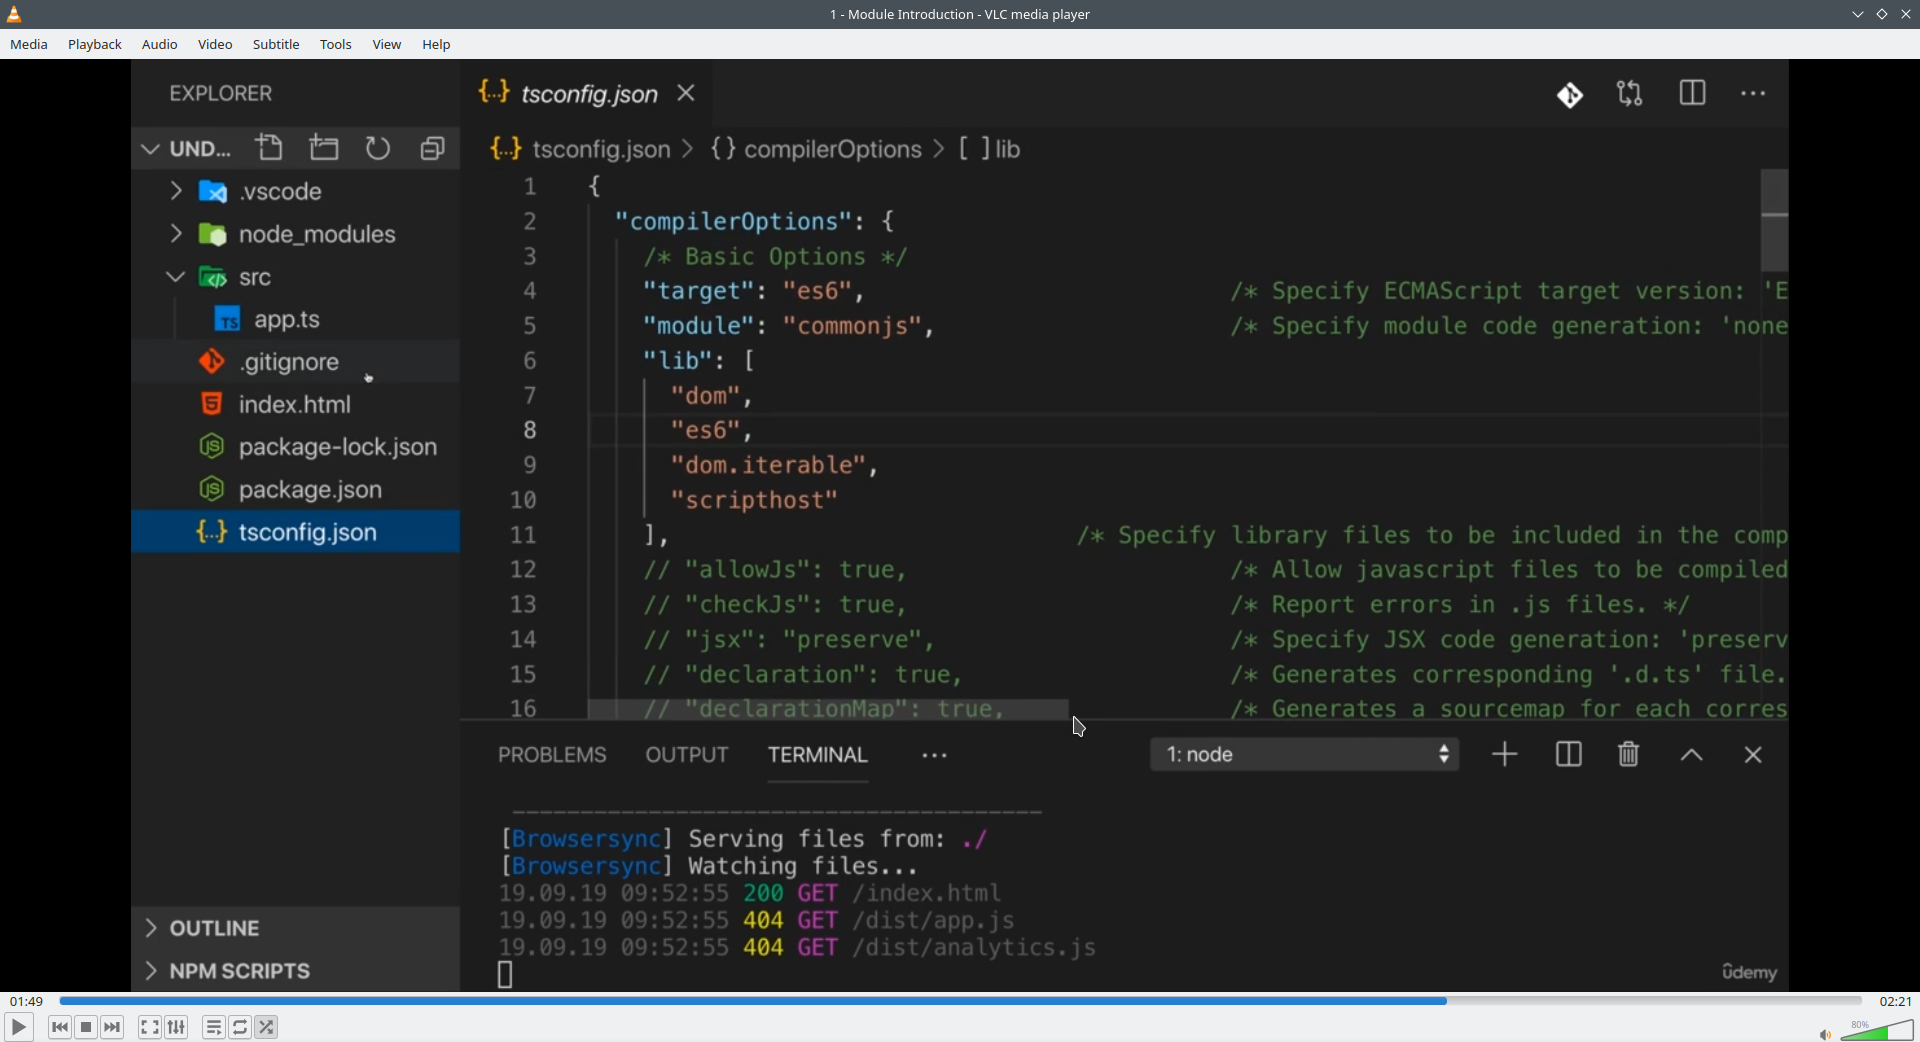Image resolution: width=1920 pixels, height=1042 pixels.
Task: Switch to the PROBLEMS panel tab
Action: pyautogui.click(x=553, y=755)
